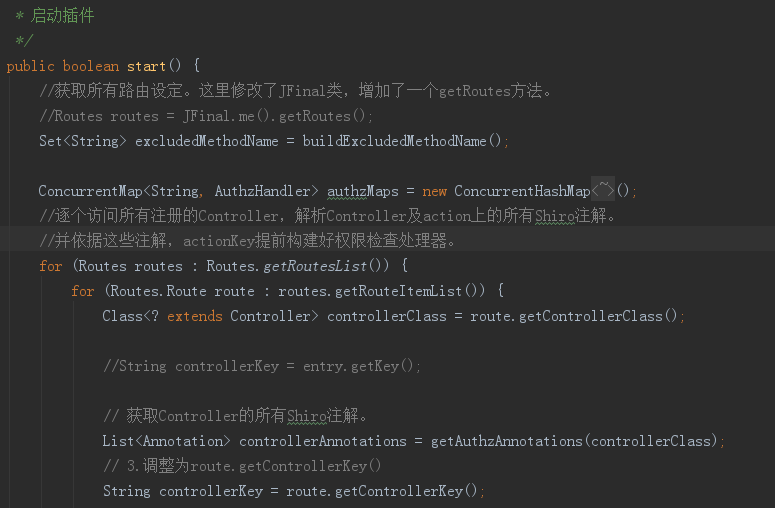Image resolution: width=775 pixels, height=508 pixels.
Task: Click the 'new' keyword before ConcurrentHashMap
Action: (x=434, y=191)
